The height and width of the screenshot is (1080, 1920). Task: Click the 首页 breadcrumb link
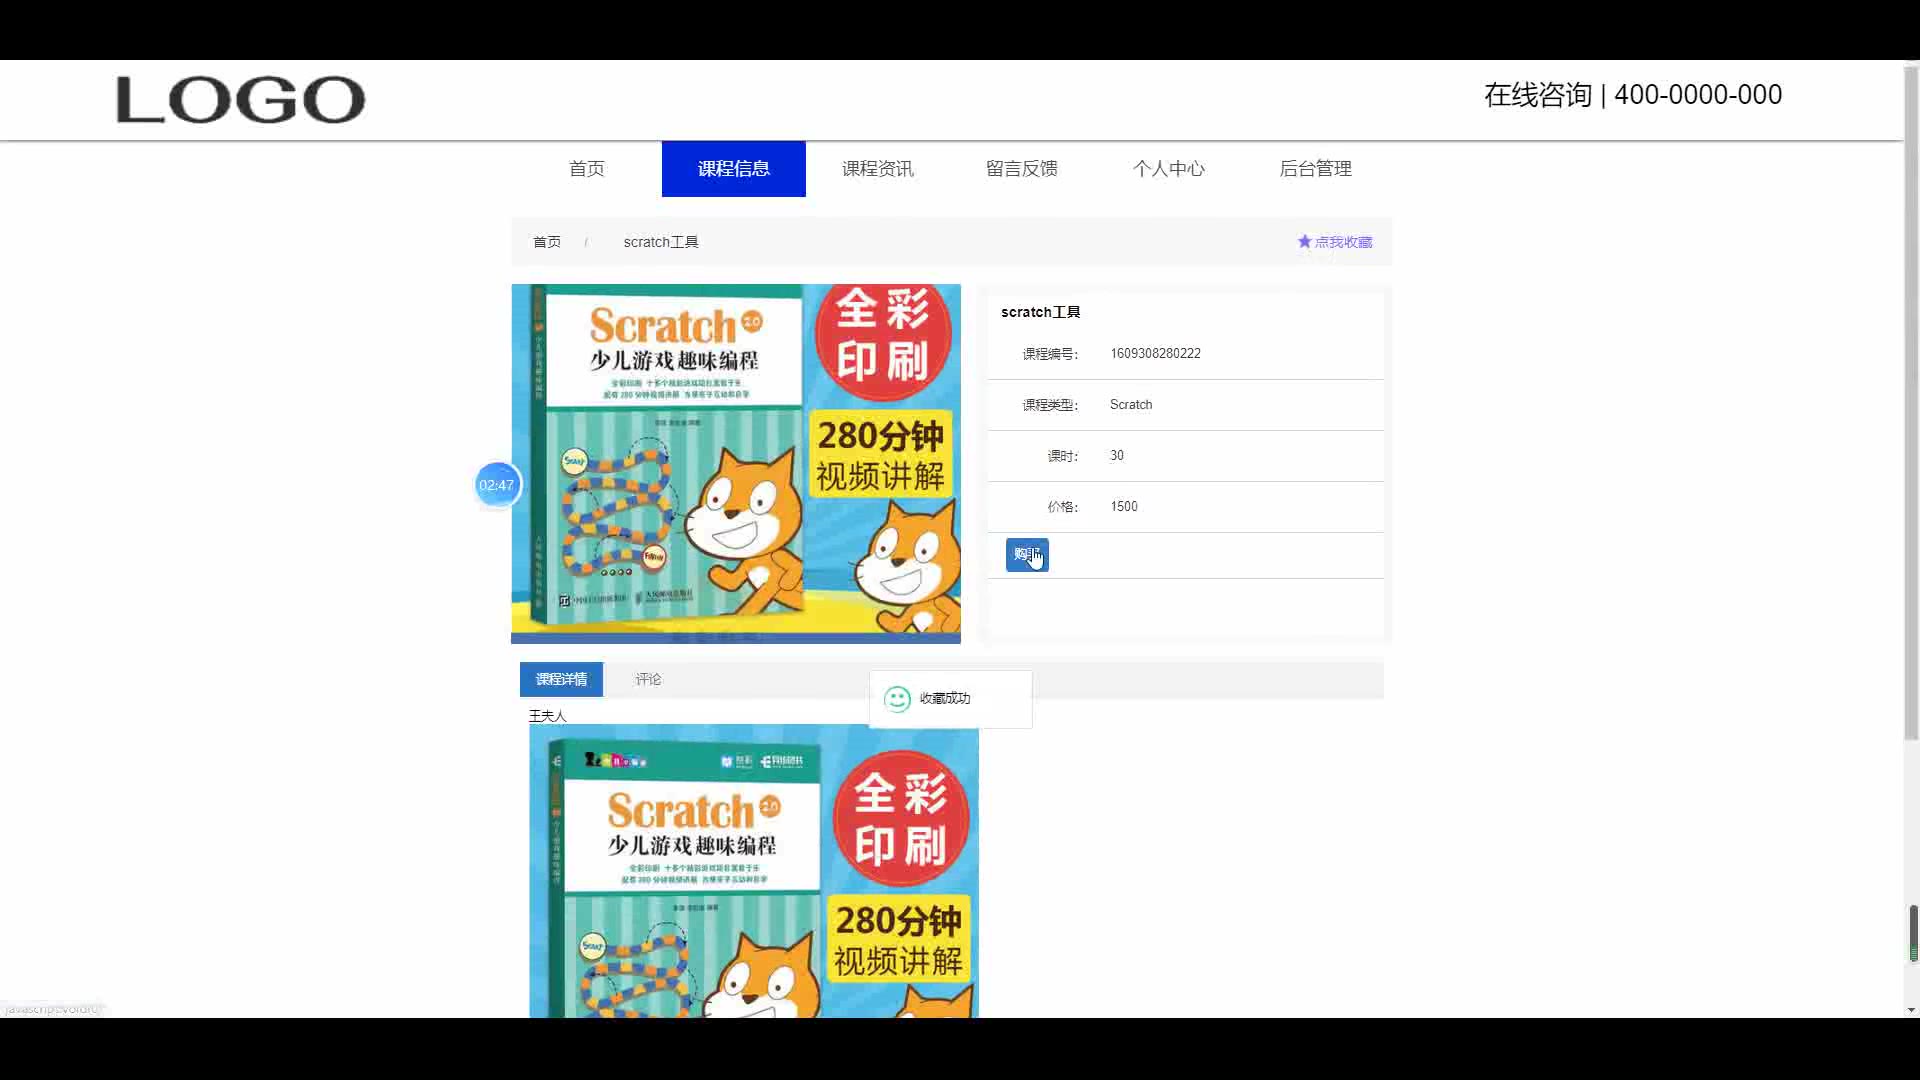coord(547,242)
